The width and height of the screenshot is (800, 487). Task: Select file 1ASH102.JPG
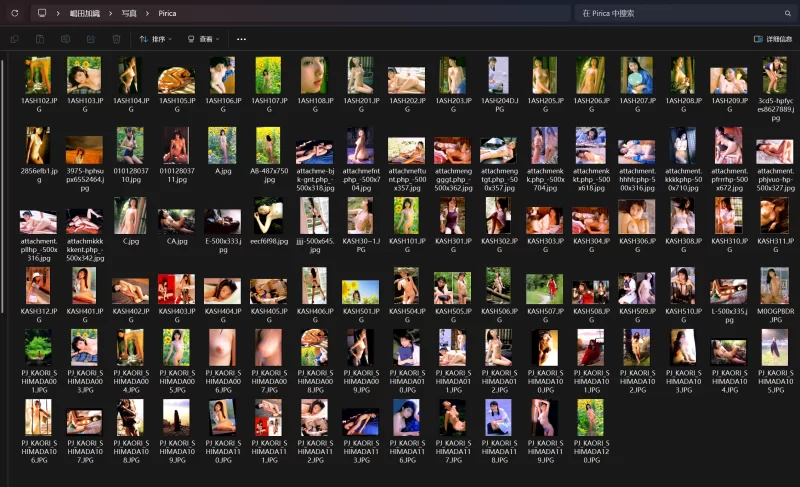[39, 85]
